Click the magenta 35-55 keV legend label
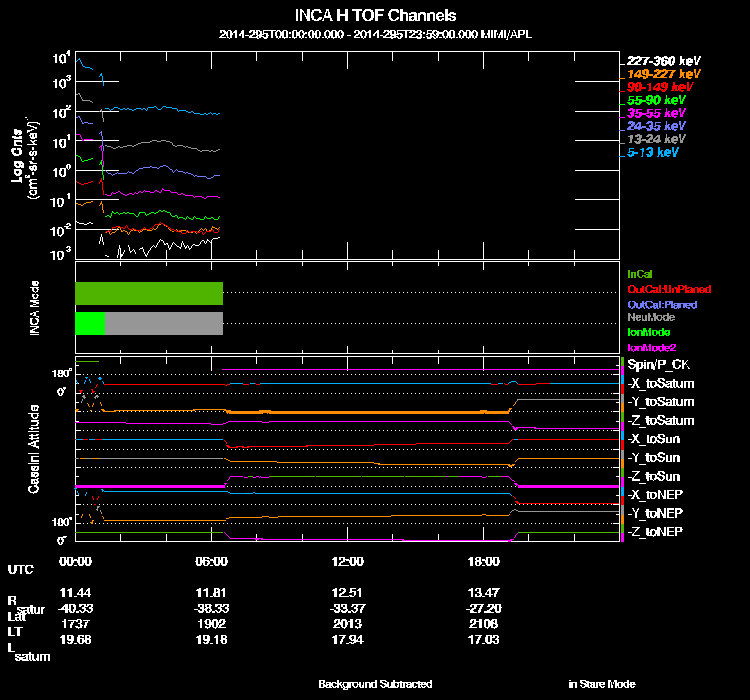Image resolution: width=750 pixels, height=700 pixels. coord(656,113)
